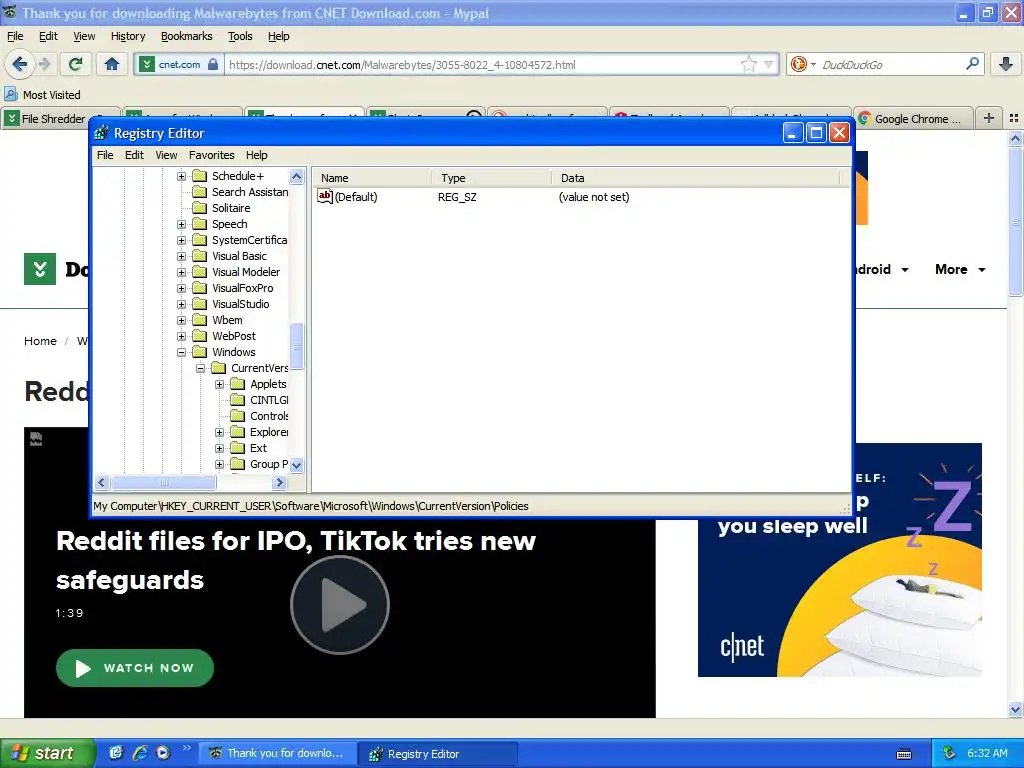Screen dimensions: 1024x768
Task: Open Registry Editor Favorites menu
Action: point(212,155)
